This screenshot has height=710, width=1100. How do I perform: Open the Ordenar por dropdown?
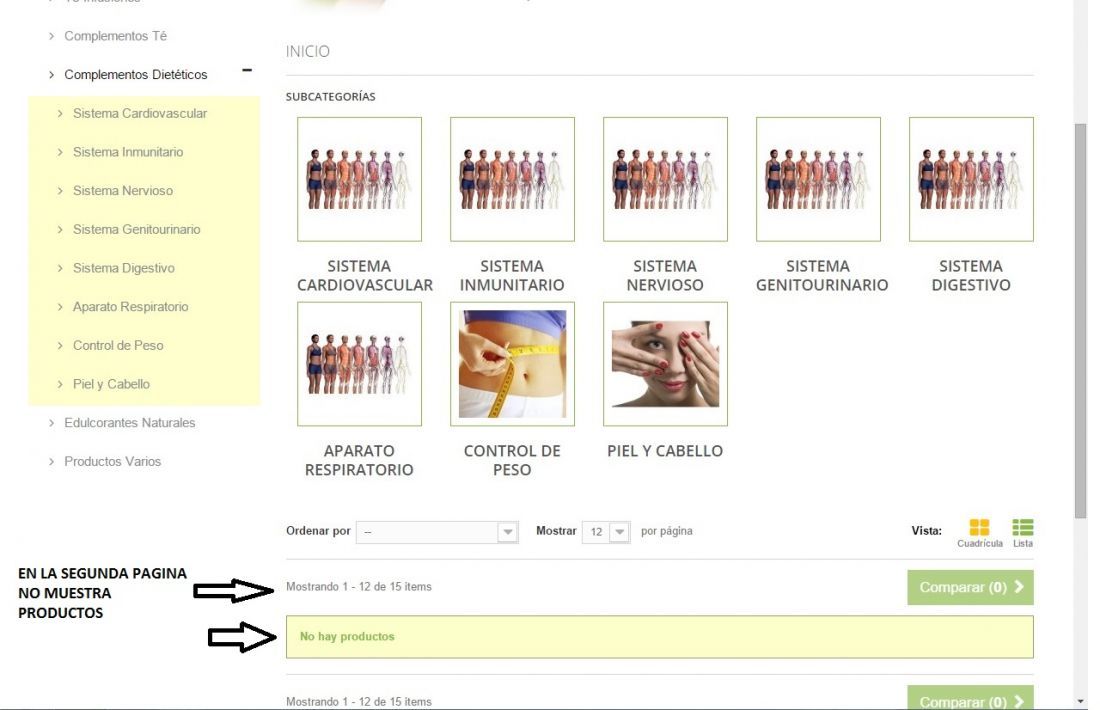(x=437, y=532)
